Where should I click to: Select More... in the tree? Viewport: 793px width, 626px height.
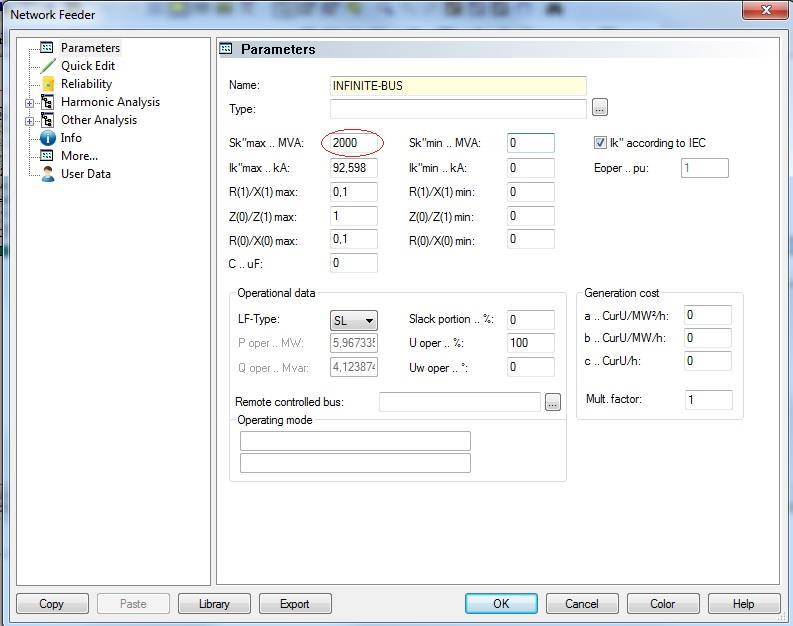pyautogui.click(x=79, y=156)
